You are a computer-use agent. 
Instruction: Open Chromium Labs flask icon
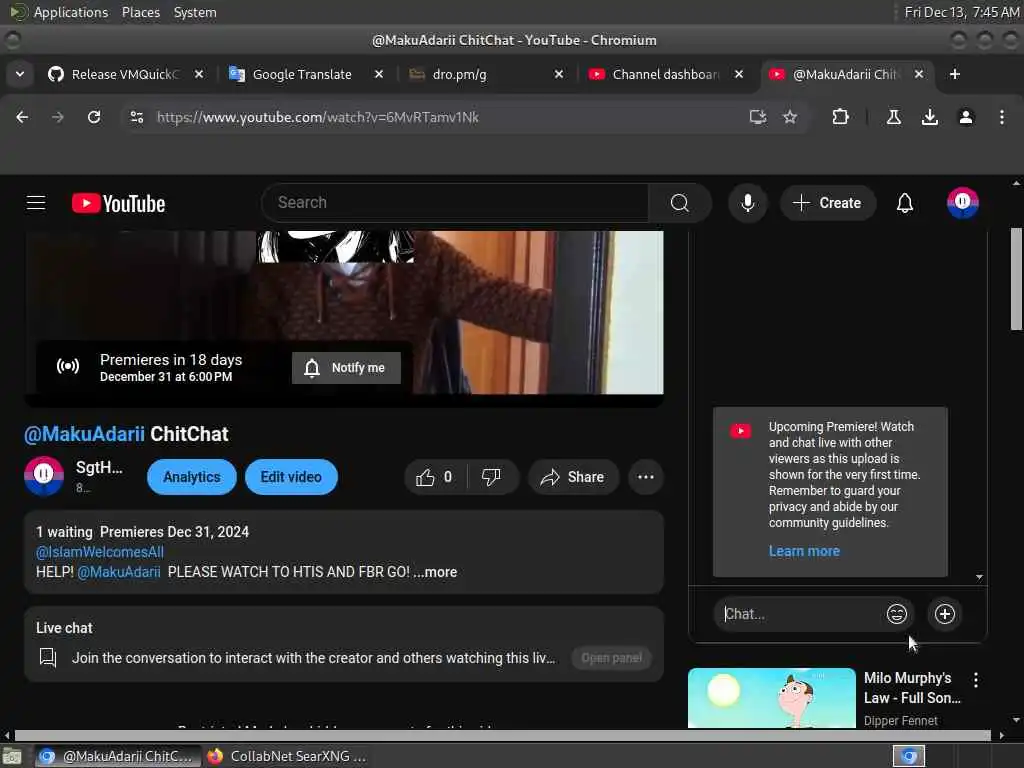894,117
